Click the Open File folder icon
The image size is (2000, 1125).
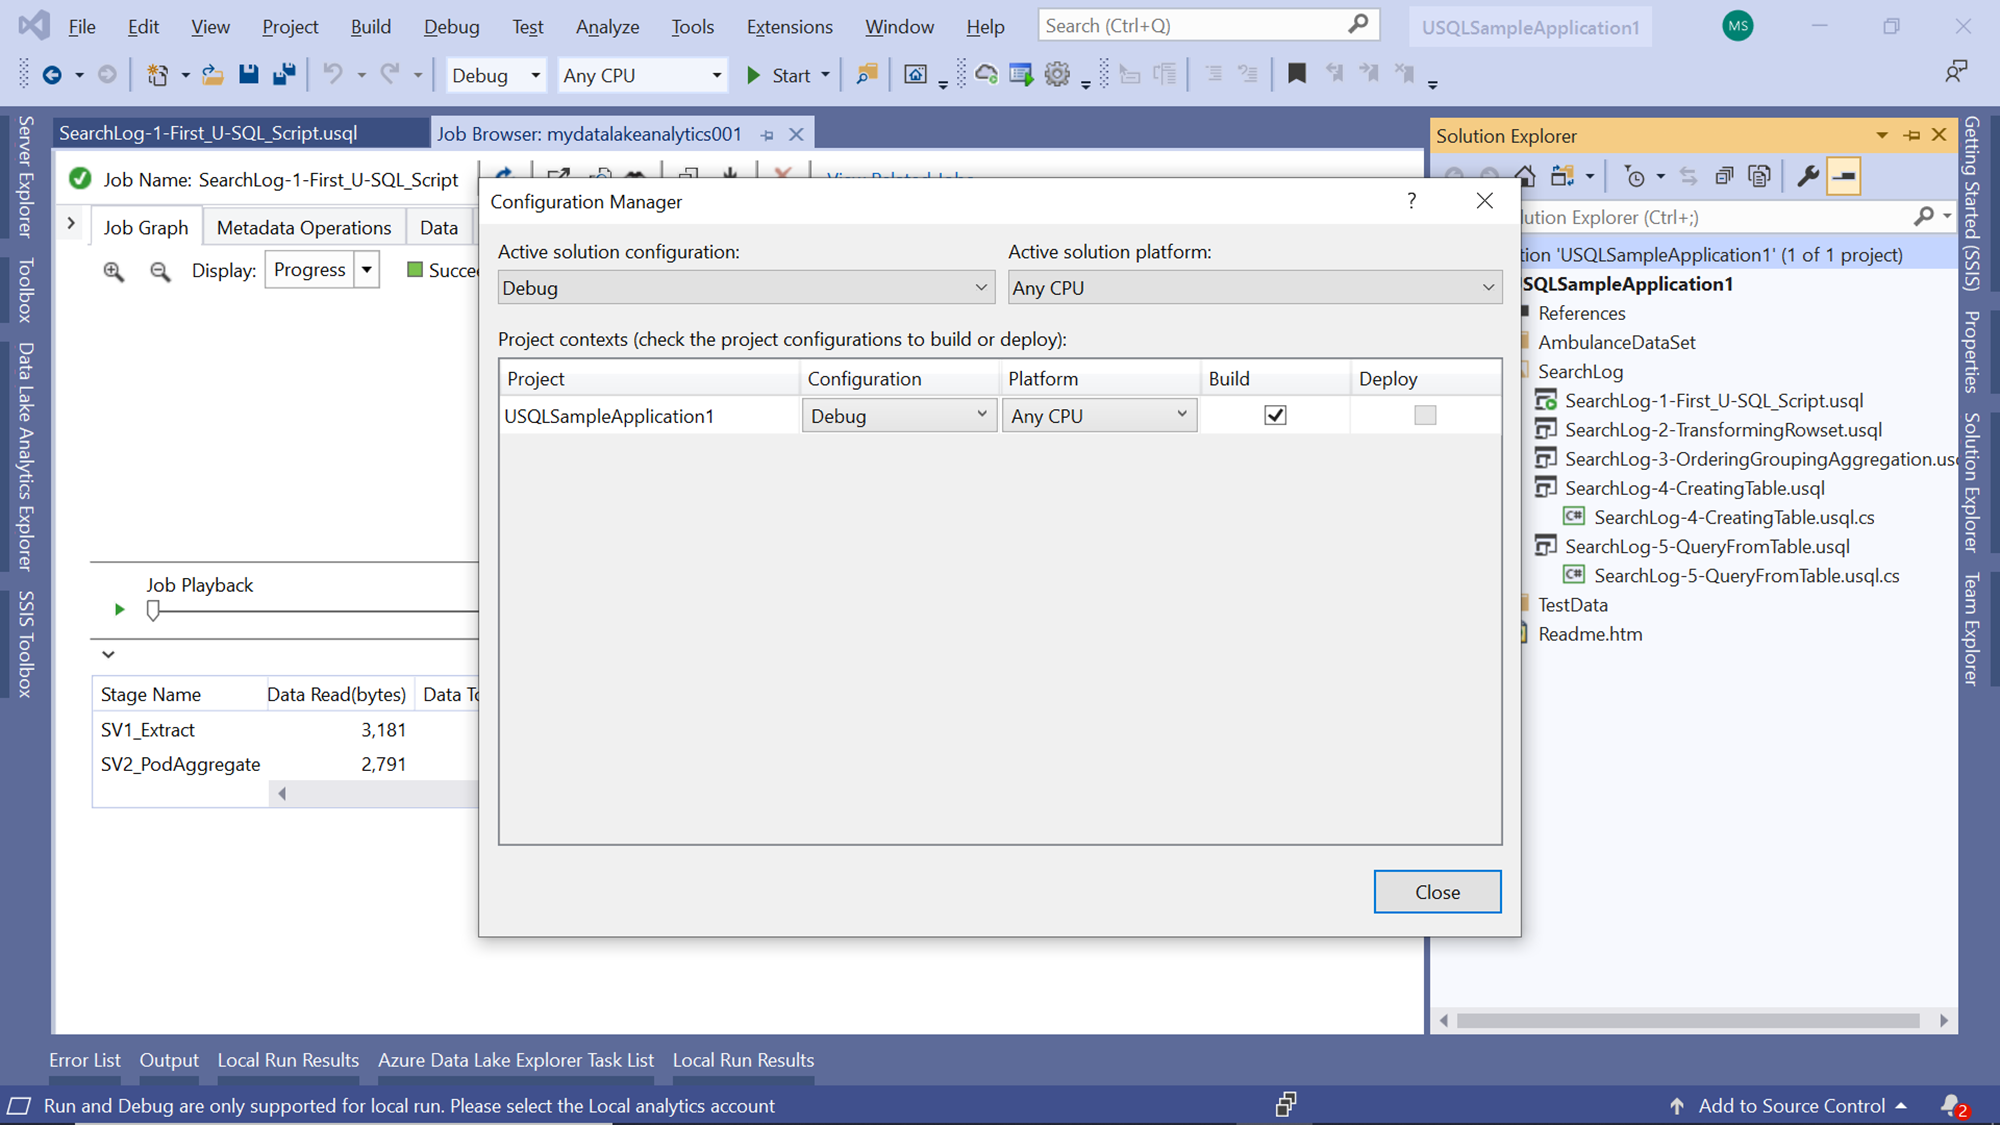pyautogui.click(x=213, y=74)
